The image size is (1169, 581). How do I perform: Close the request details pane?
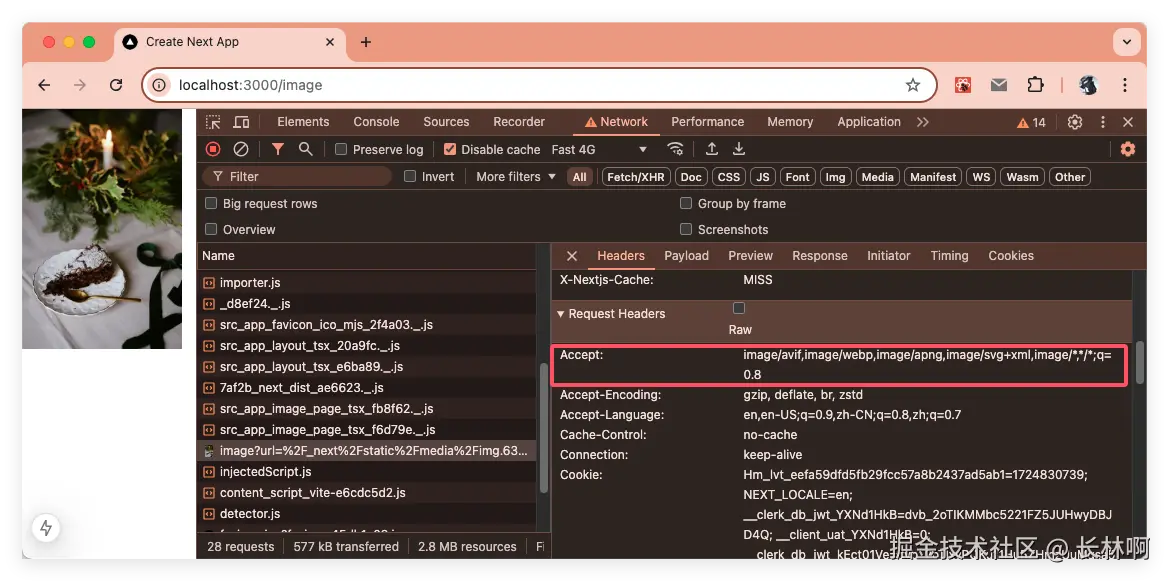[x=572, y=256]
